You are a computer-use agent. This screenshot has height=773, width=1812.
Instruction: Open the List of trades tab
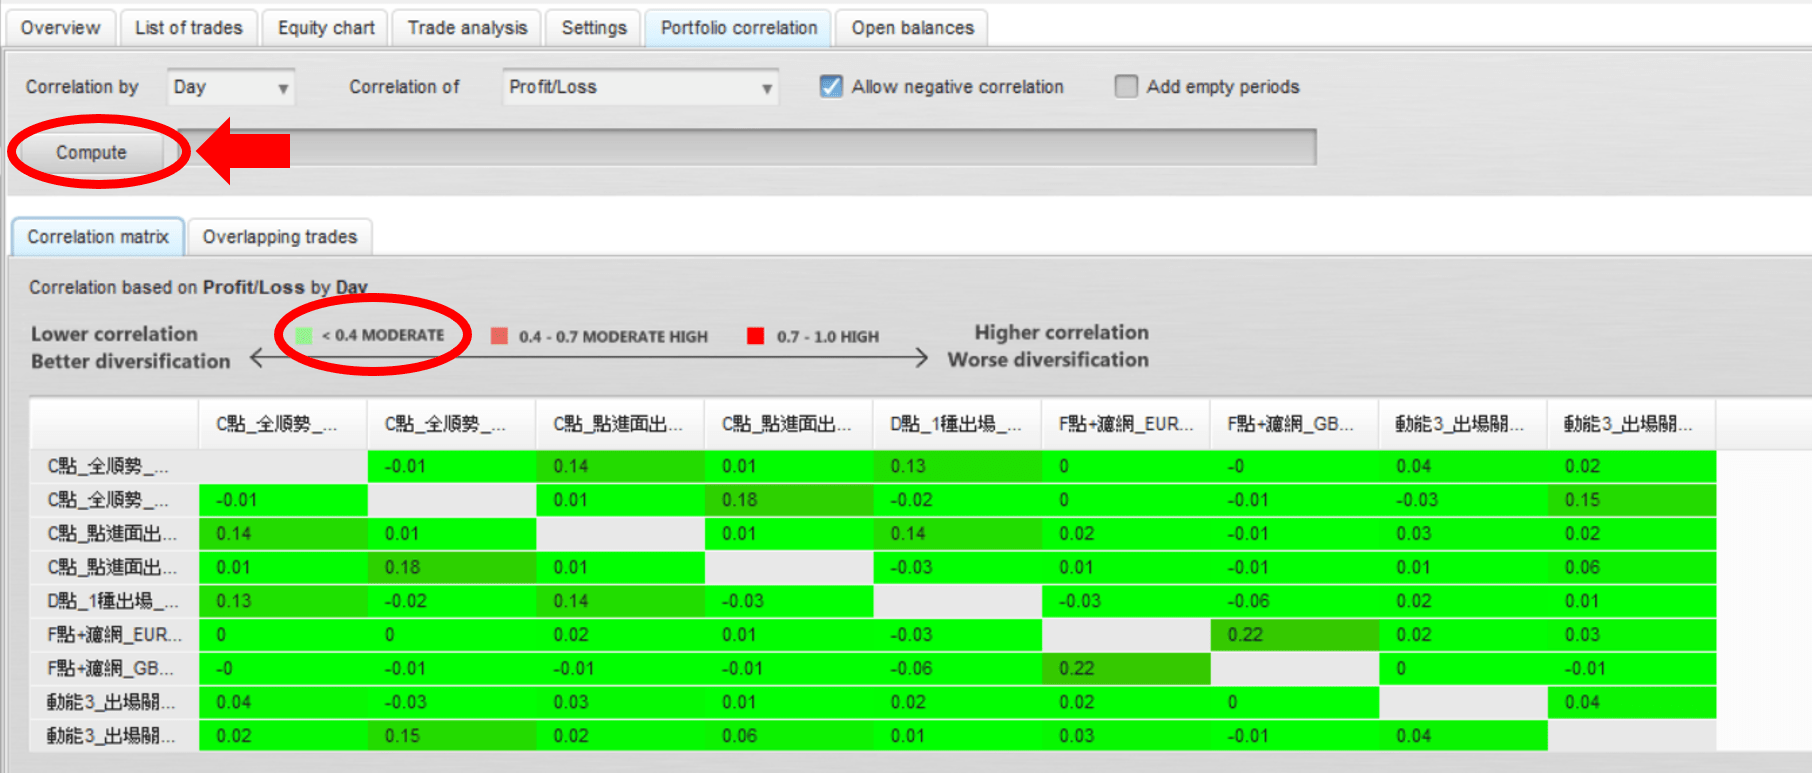[x=188, y=28]
